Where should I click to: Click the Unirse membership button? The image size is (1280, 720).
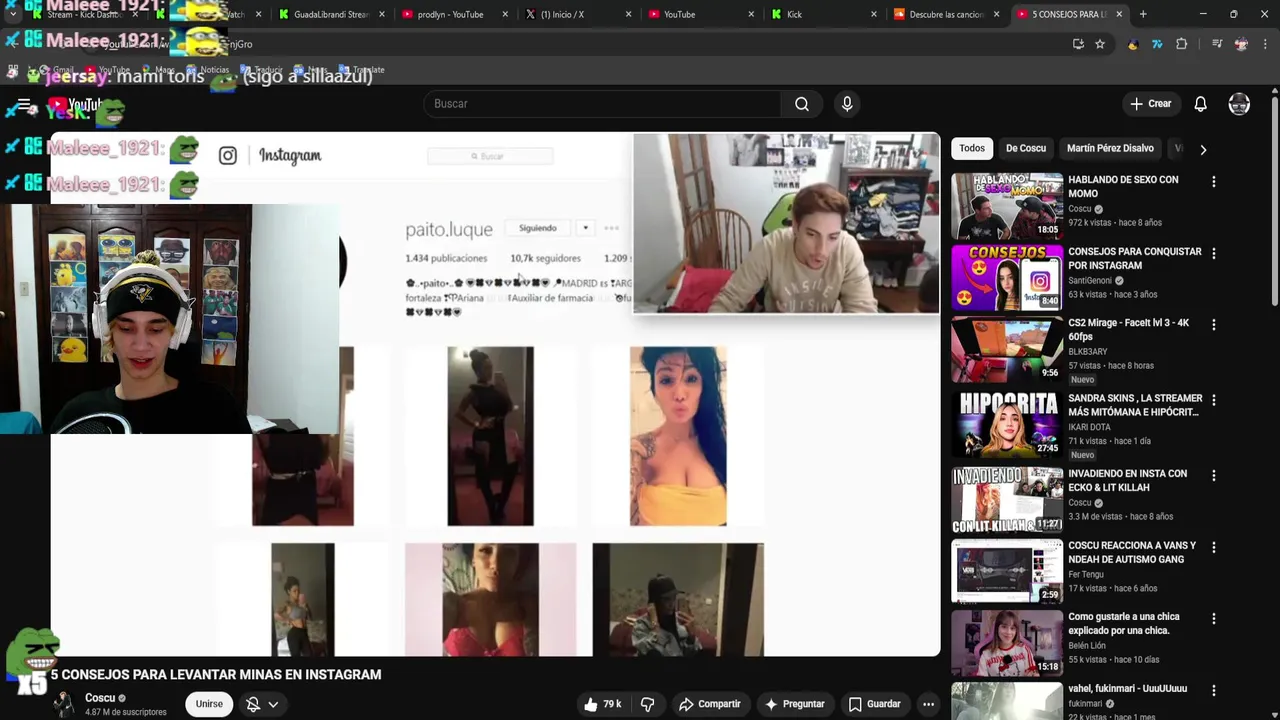pyautogui.click(x=209, y=704)
